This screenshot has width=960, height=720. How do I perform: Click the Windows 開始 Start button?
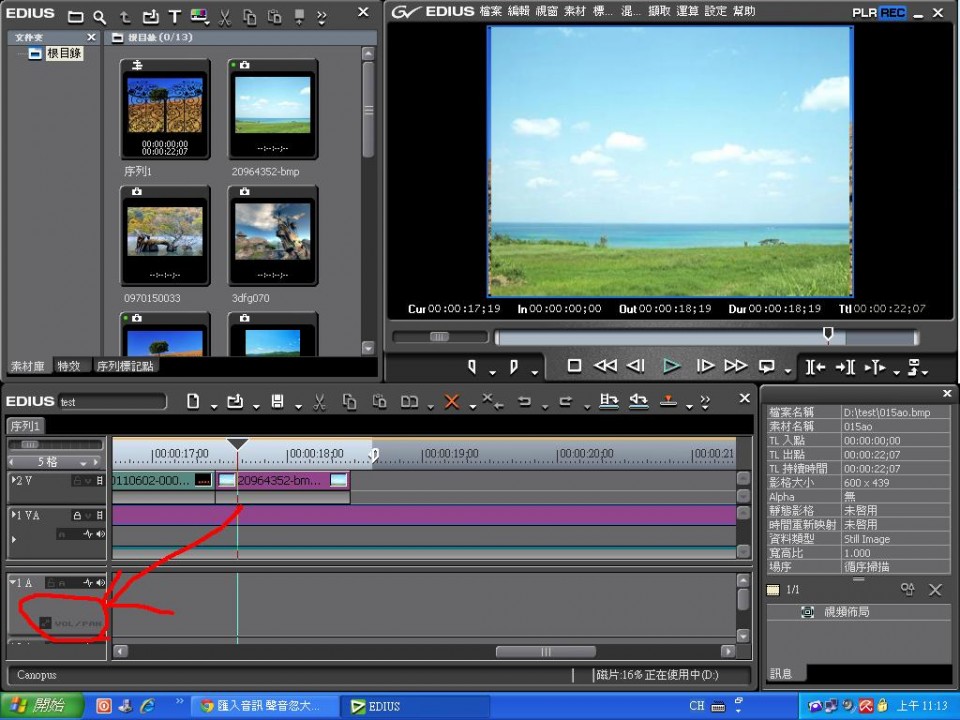pyautogui.click(x=38, y=706)
